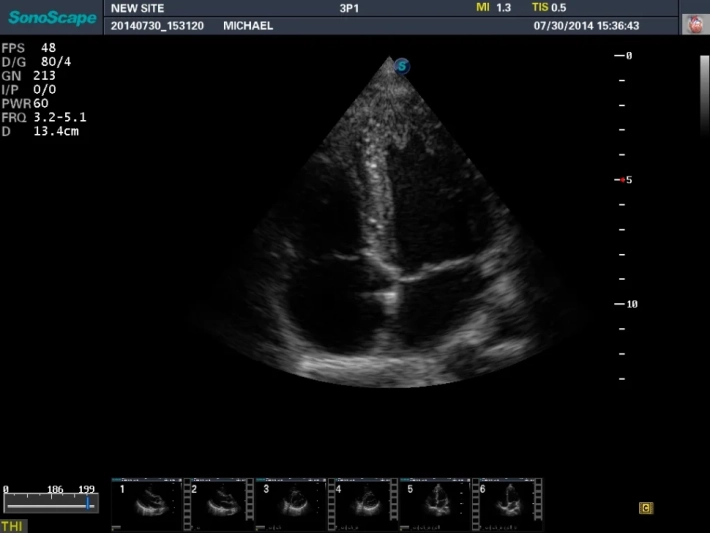Click the heart icon in top-right corner
710x533 pixels.
coord(694,25)
